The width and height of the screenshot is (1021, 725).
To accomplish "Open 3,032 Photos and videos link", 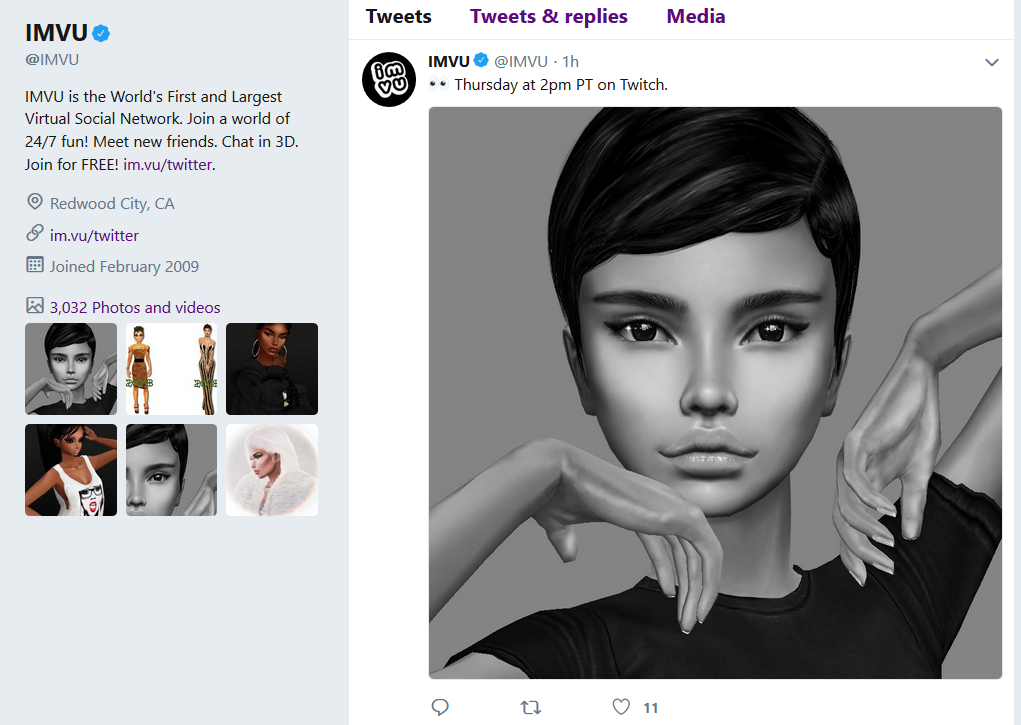I will coord(135,307).
